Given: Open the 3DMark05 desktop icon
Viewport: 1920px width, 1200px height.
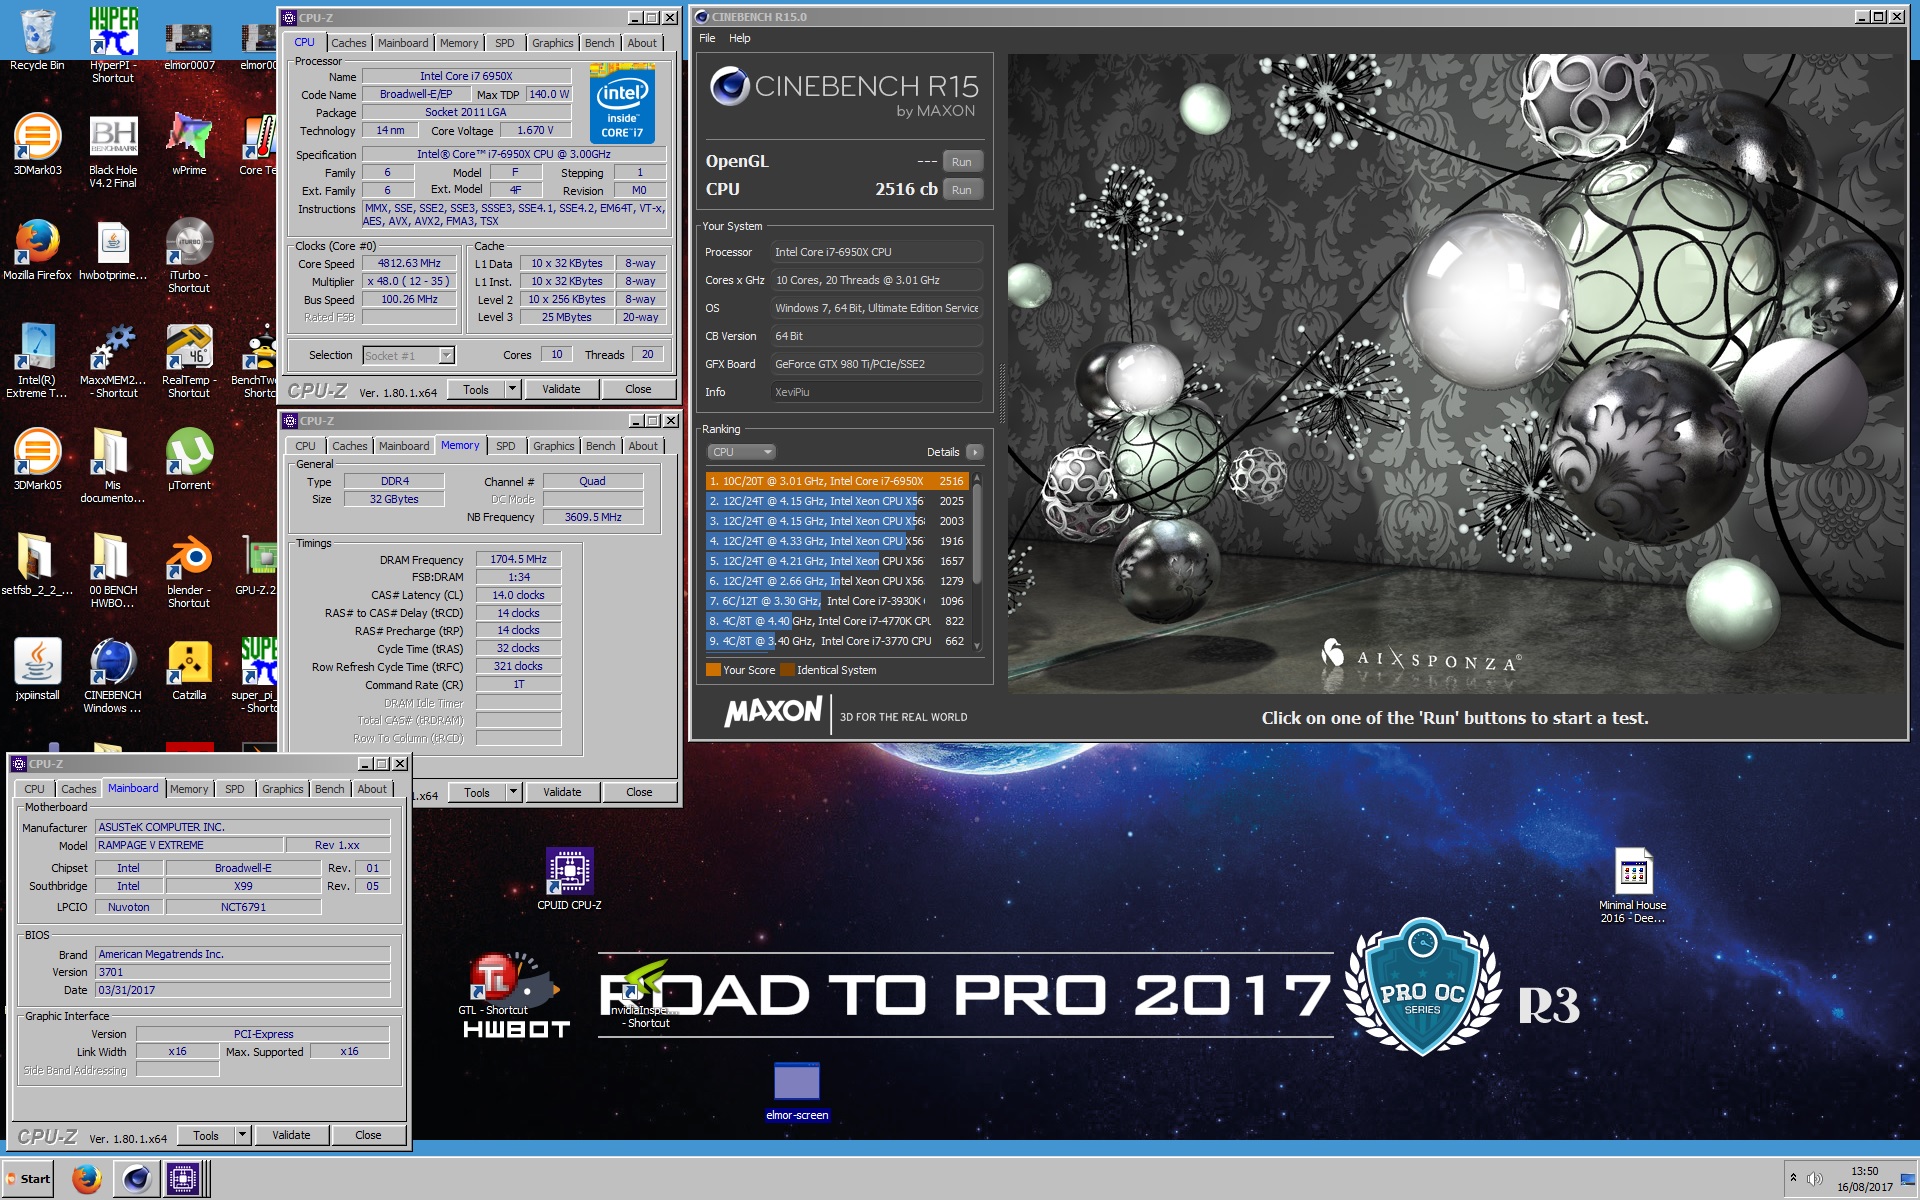Looking at the screenshot, I should pos(37,458).
